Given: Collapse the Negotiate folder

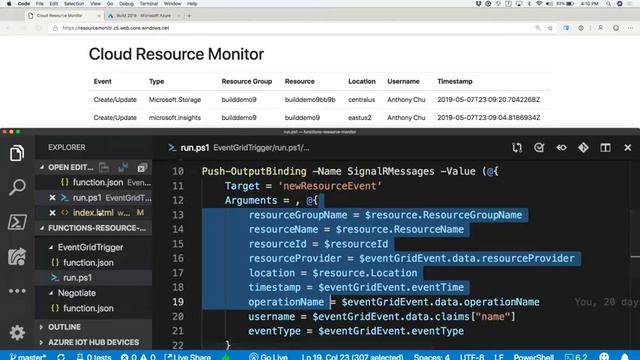Looking at the screenshot, I should point(51,293).
